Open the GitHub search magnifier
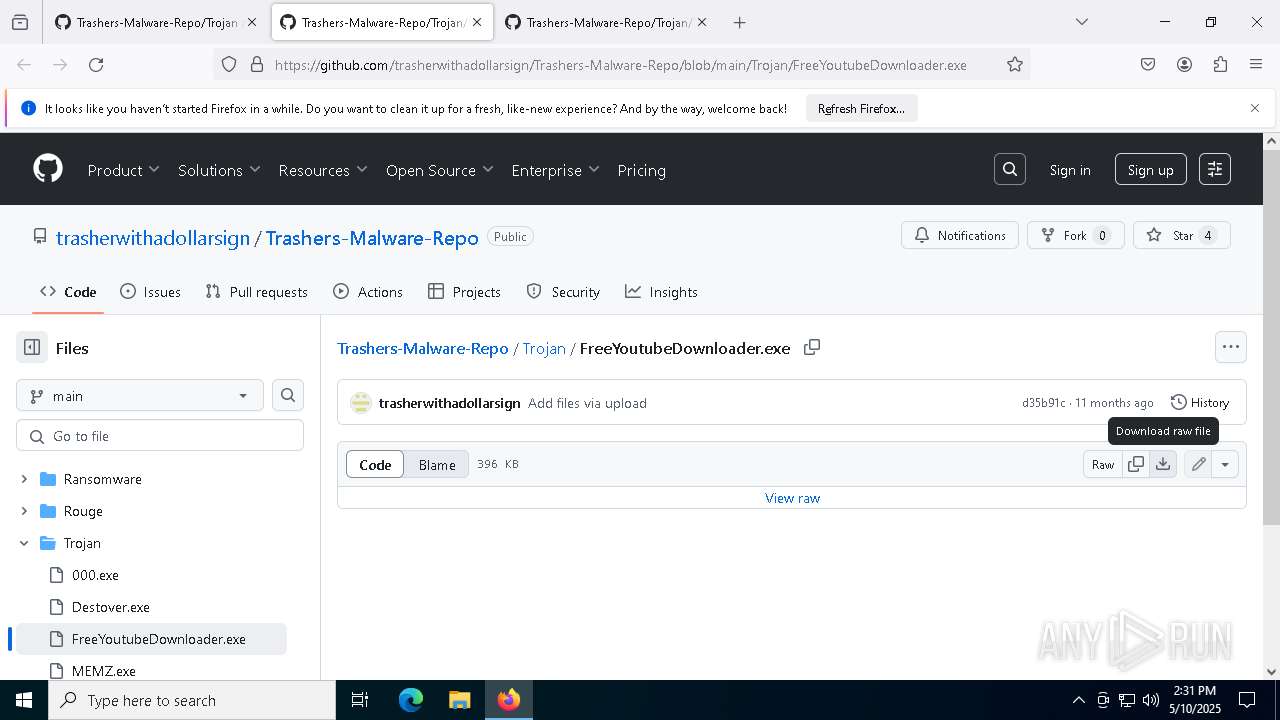 click(x=1010, y=170)
